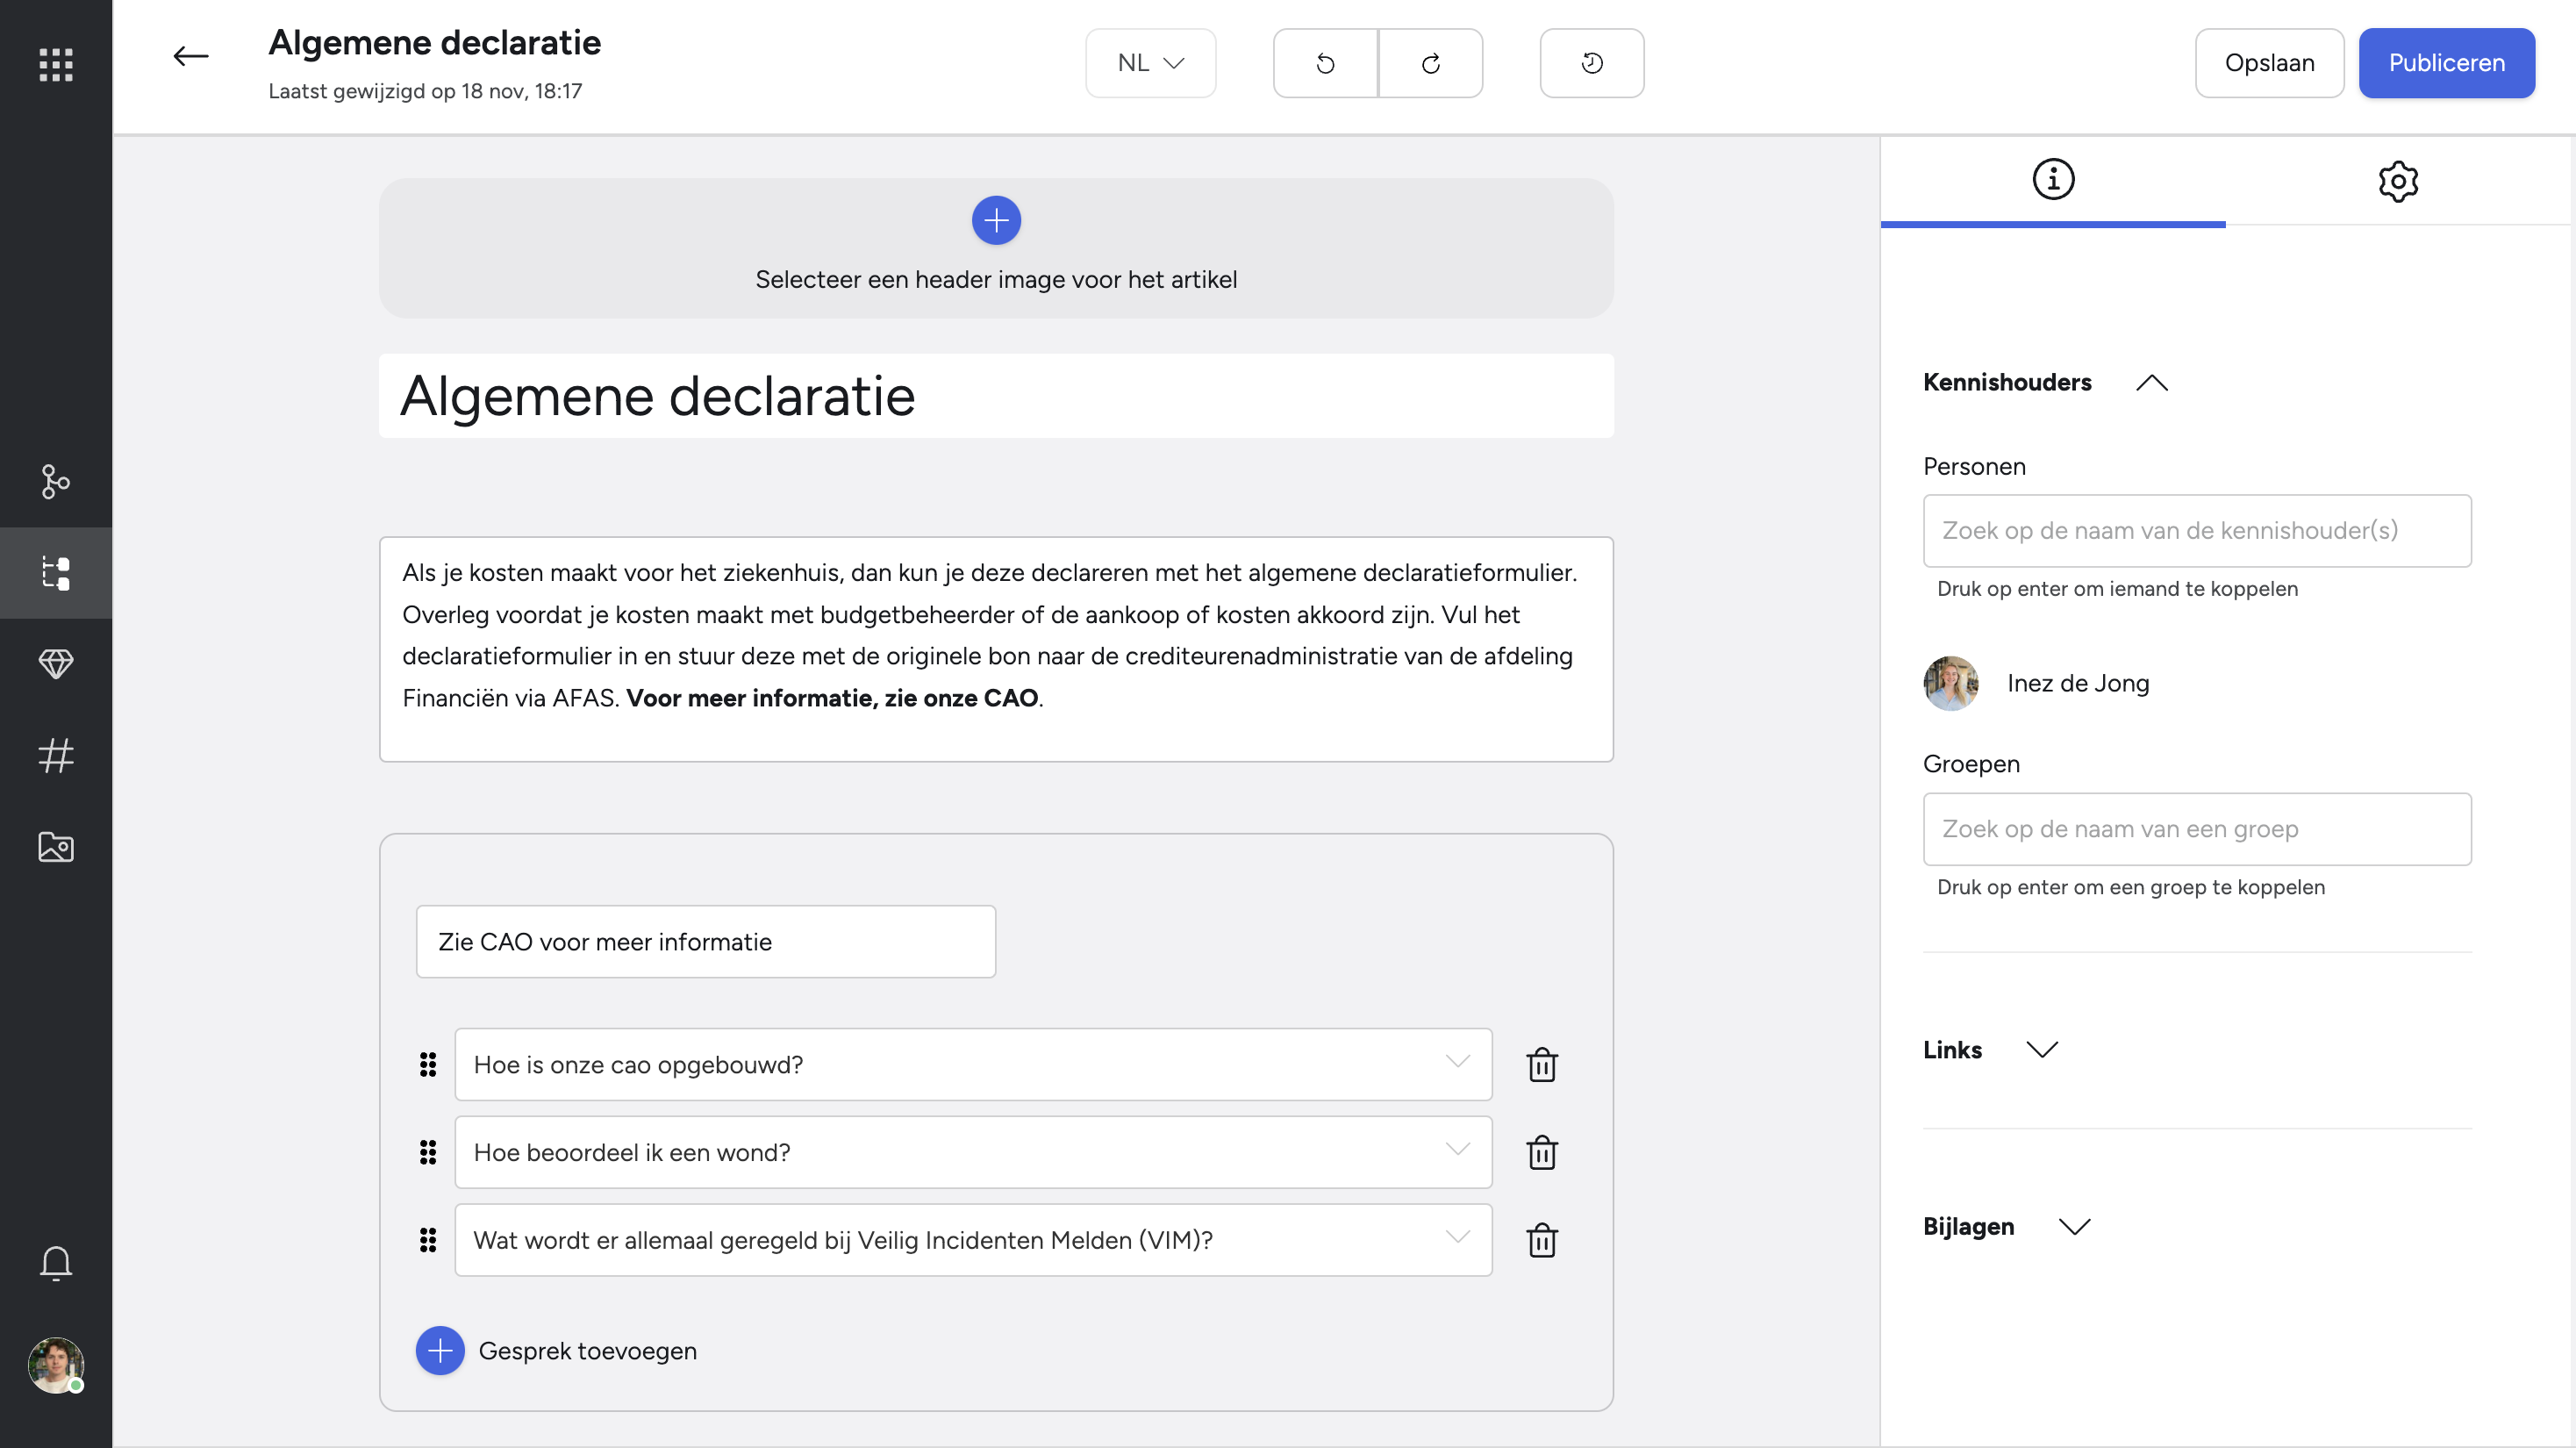Click 'Selecteer een header image' text
The width and height of the screenshot is (2576, 1448).
(x=996, y=280)
